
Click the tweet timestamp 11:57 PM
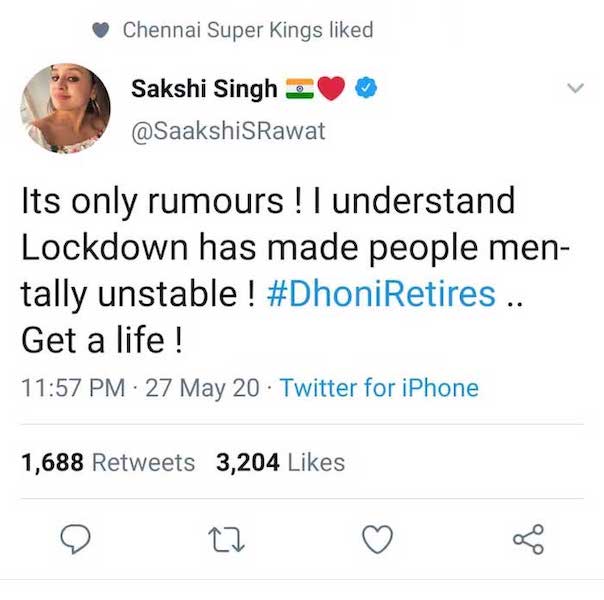coord(74,388)
